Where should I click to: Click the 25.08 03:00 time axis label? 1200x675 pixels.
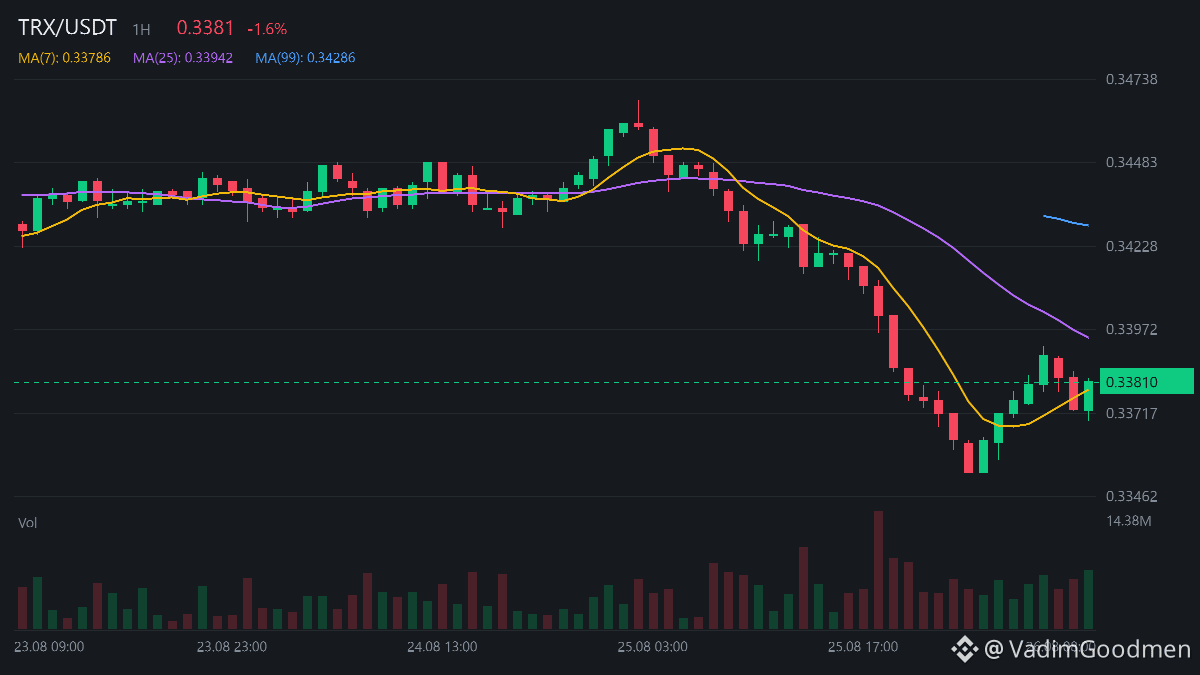coord(652,647)
